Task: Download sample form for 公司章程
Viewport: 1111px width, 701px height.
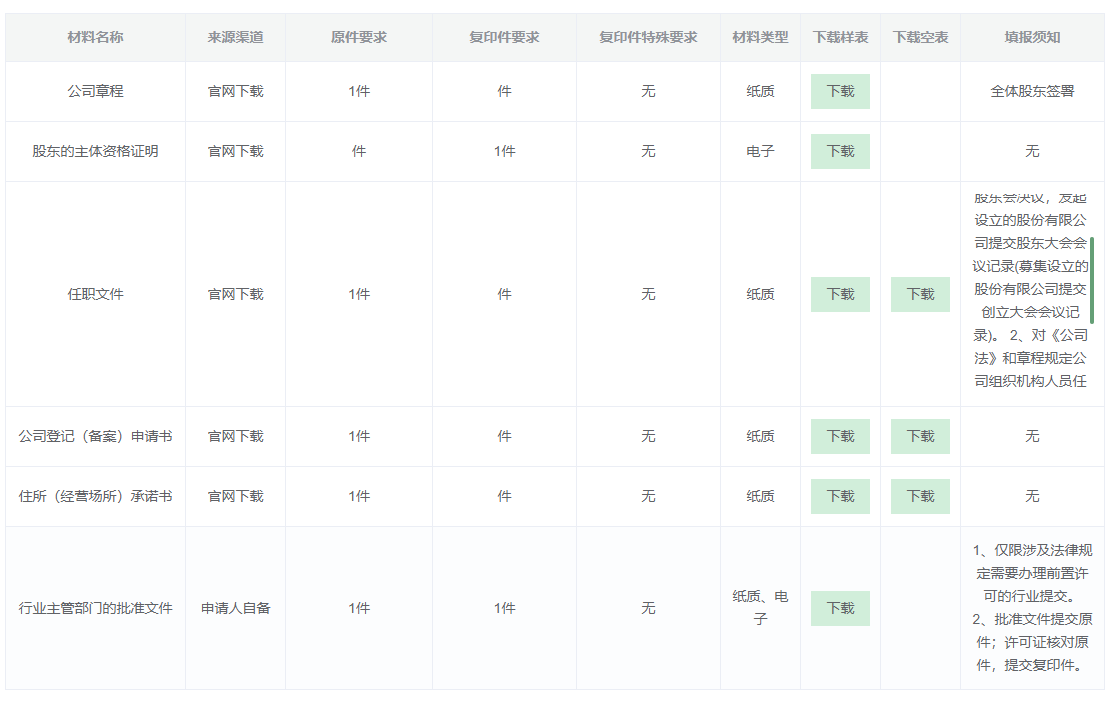Action: (840, 91)
